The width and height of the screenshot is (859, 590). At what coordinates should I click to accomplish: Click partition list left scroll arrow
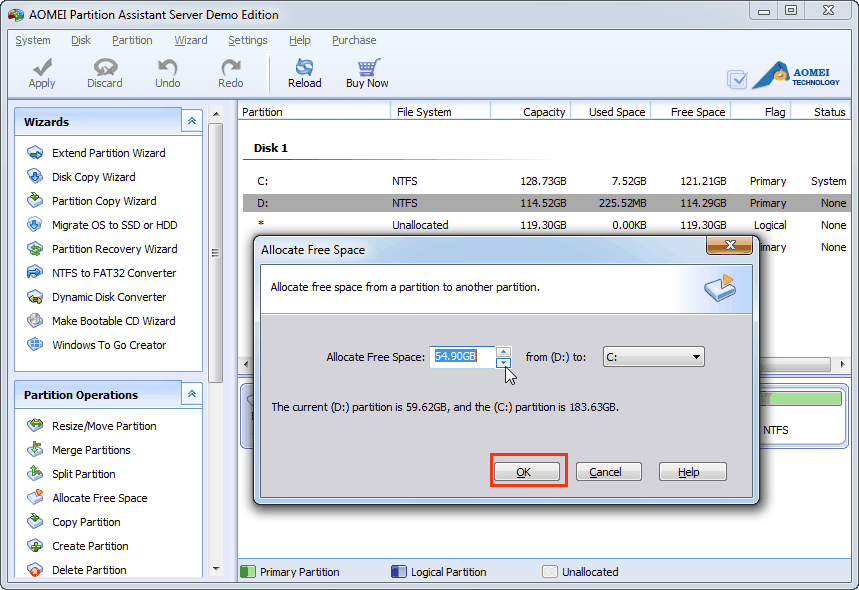(246, 364)
